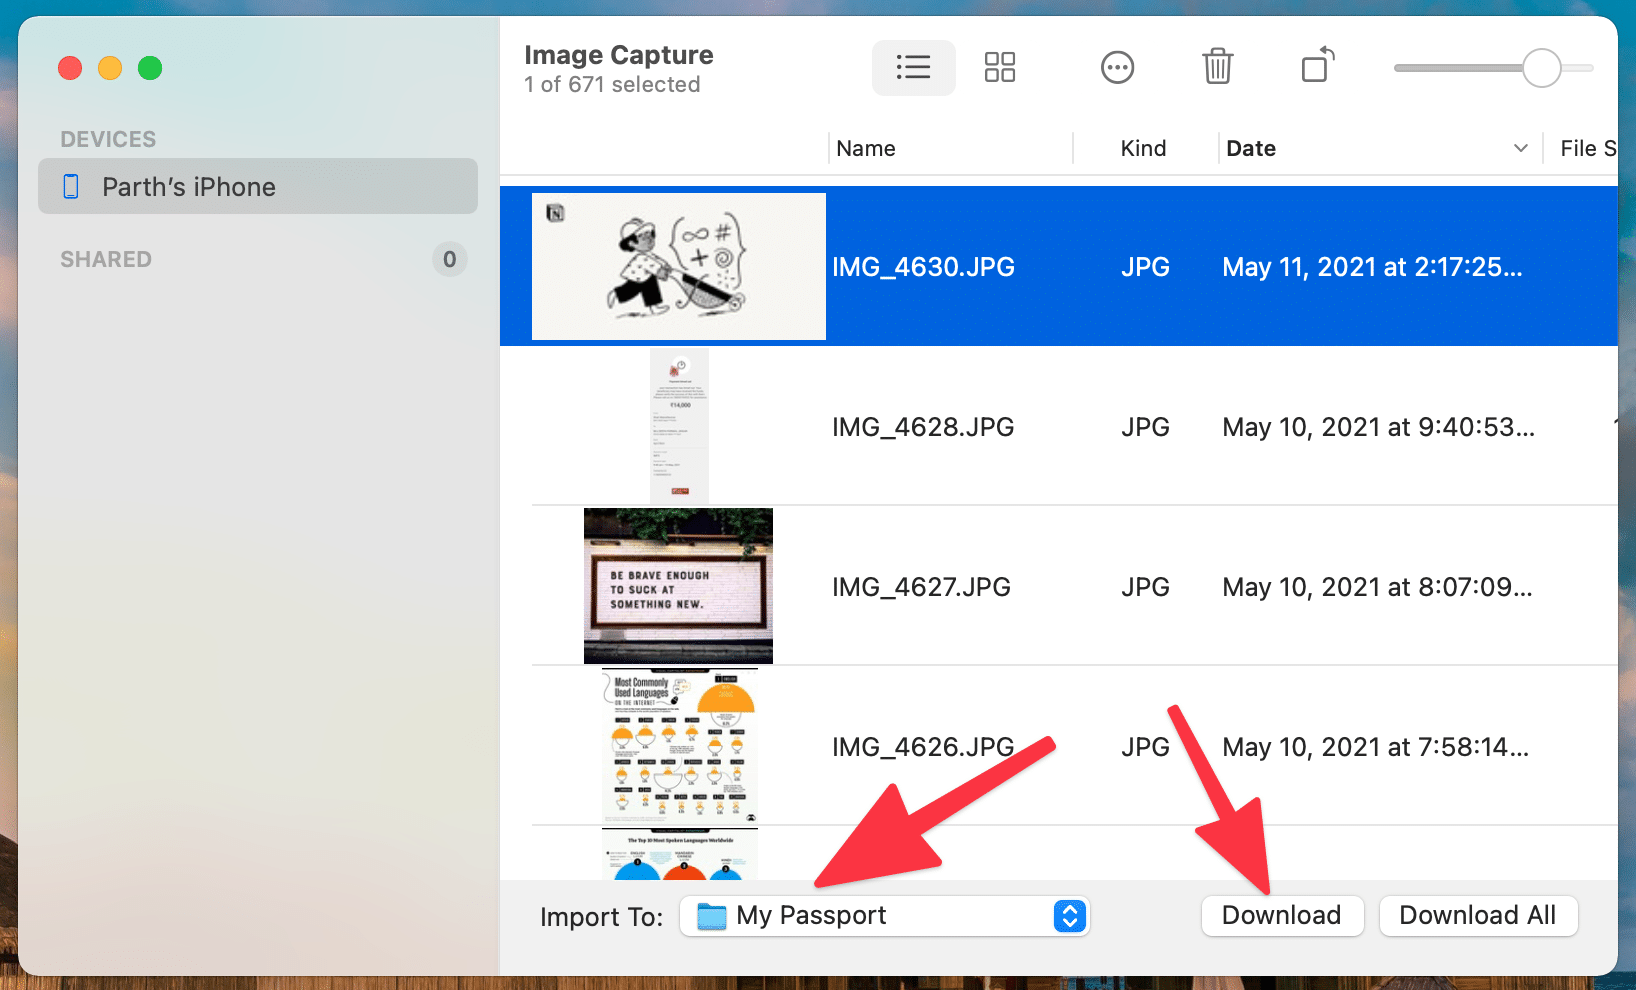This screenshot has height=990, width=1636.
Task: Click the iPhone device icon in sidebar
Action: pyautogui.click(x=71, y=187)
